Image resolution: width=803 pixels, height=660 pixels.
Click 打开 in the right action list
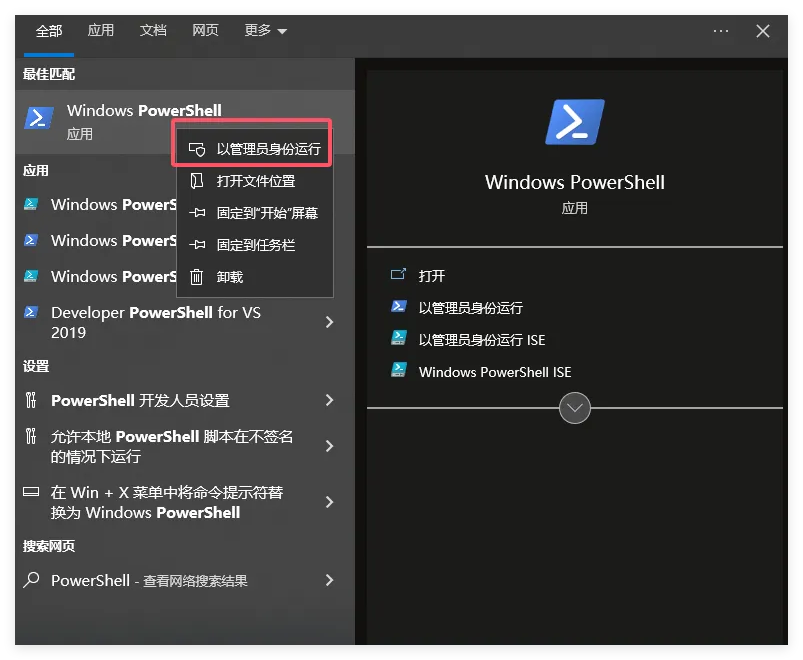(x=432, y=276)
